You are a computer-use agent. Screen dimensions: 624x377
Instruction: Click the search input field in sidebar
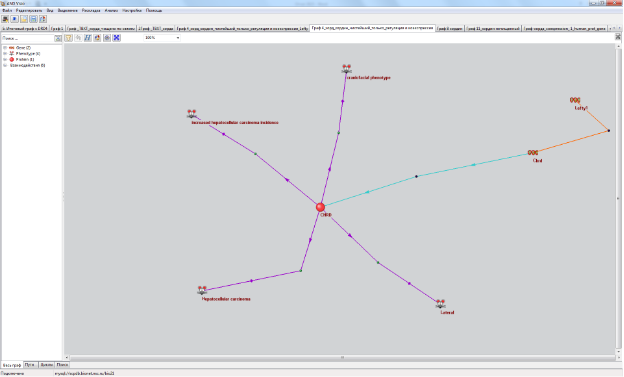[x=28, y=38]
